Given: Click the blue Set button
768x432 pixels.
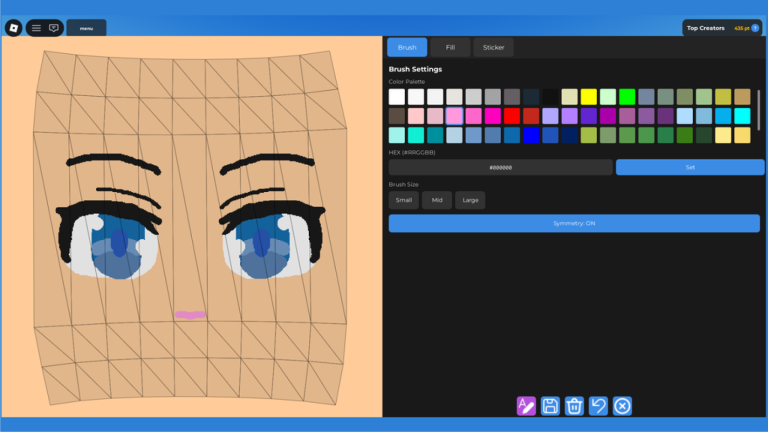Looking at the screenshot, I should 690,167.
